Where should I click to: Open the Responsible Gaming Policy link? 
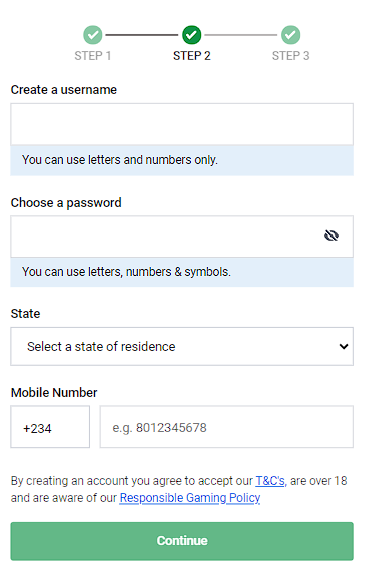[x=190, y=498]
